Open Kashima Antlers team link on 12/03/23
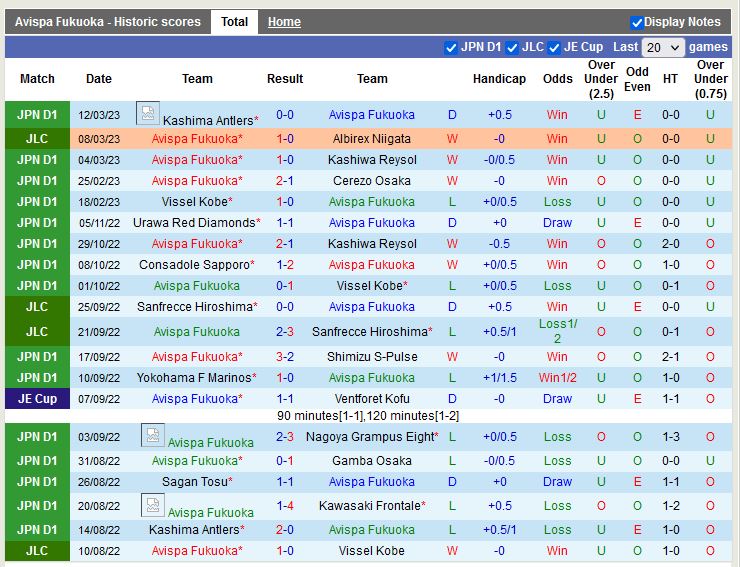This screenshot has height=567, width=740. (208, 120)
